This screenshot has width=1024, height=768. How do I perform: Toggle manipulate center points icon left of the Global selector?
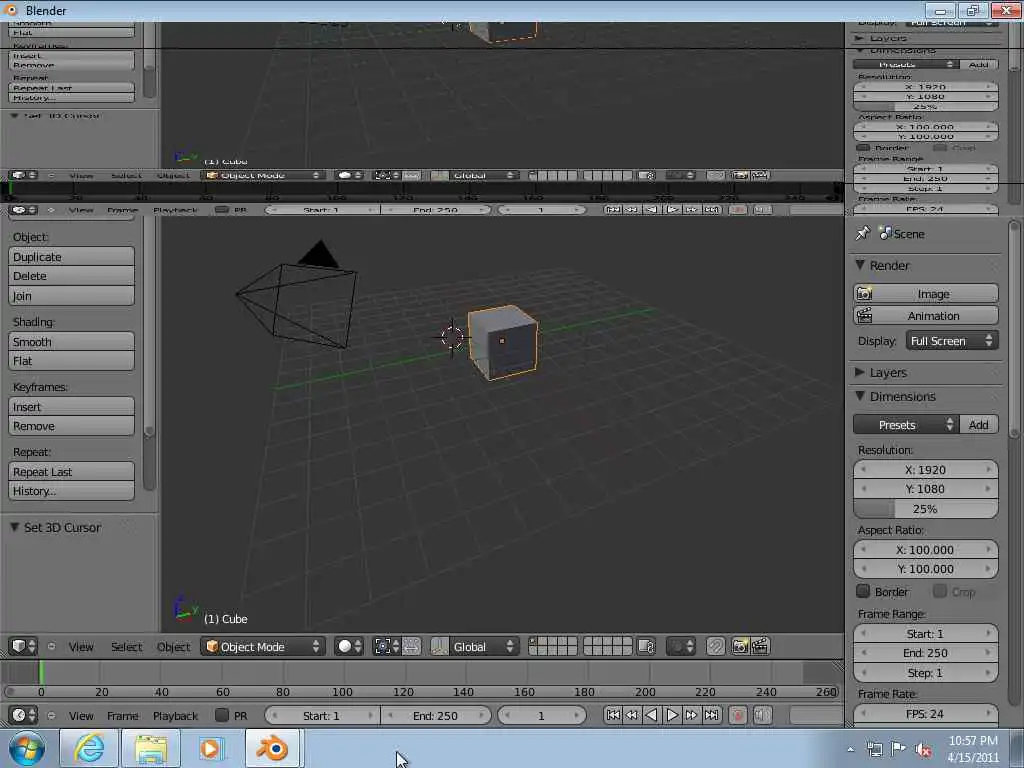[x=411, y=647]
